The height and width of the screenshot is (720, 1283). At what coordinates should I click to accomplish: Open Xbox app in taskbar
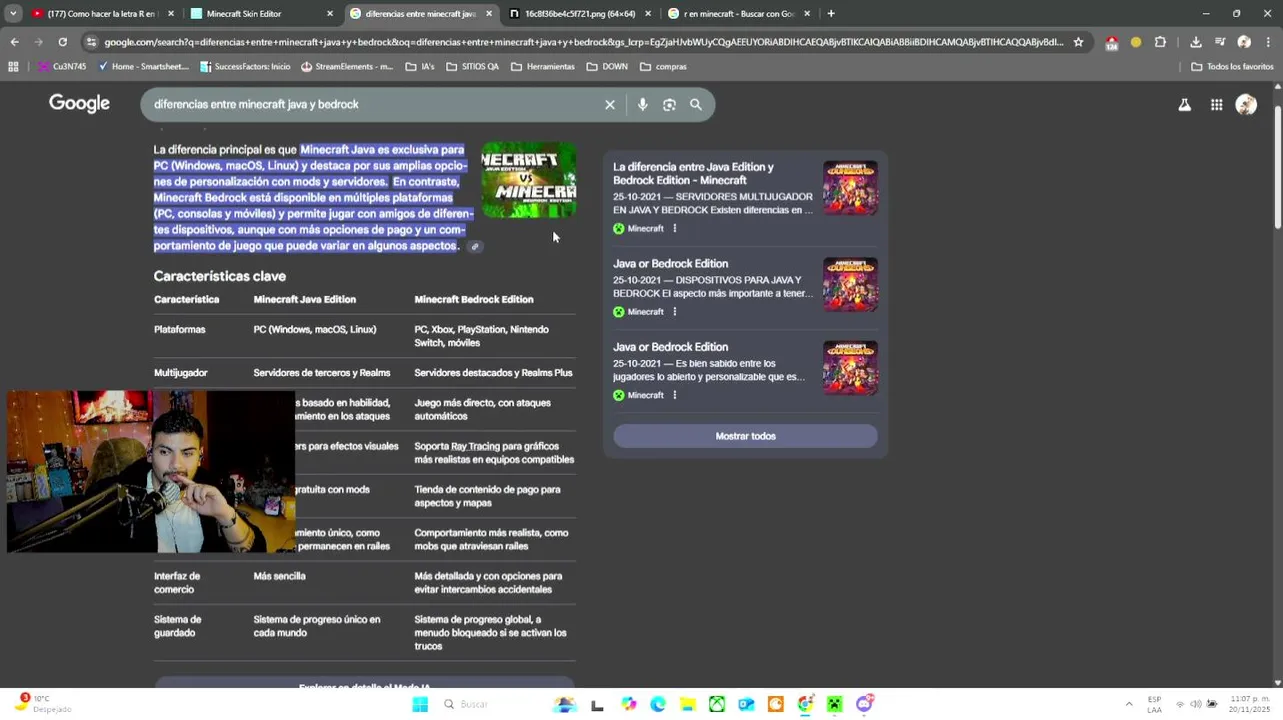717,704
